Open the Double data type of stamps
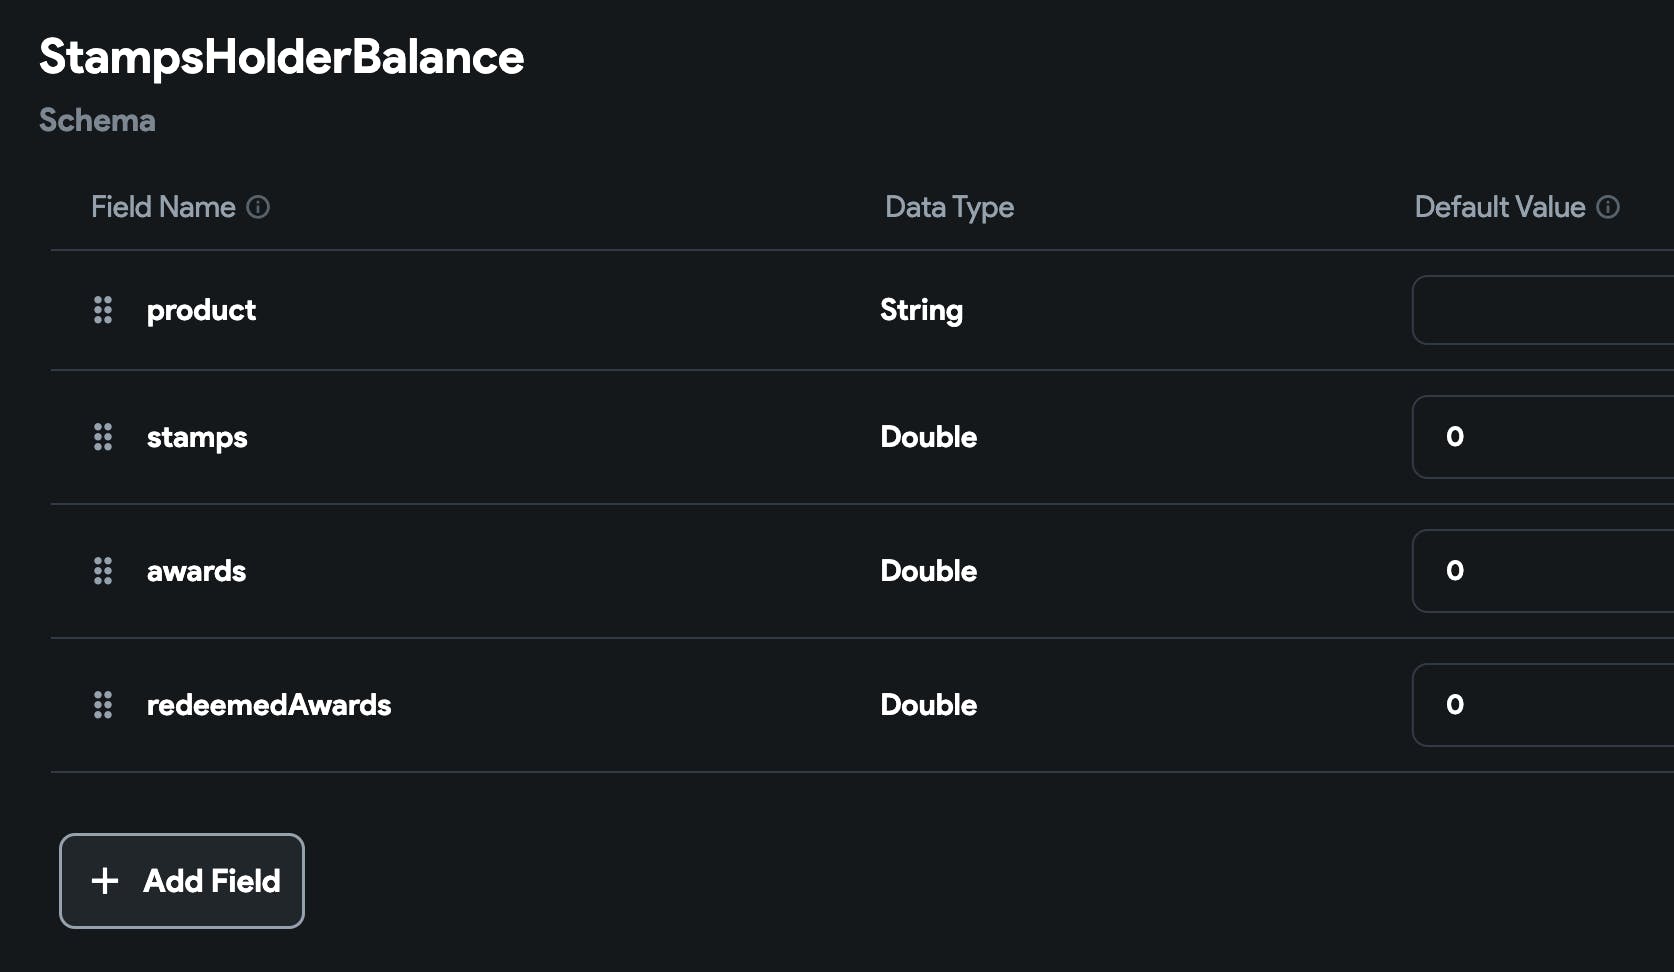1674x972 pixels. [928, 437]
